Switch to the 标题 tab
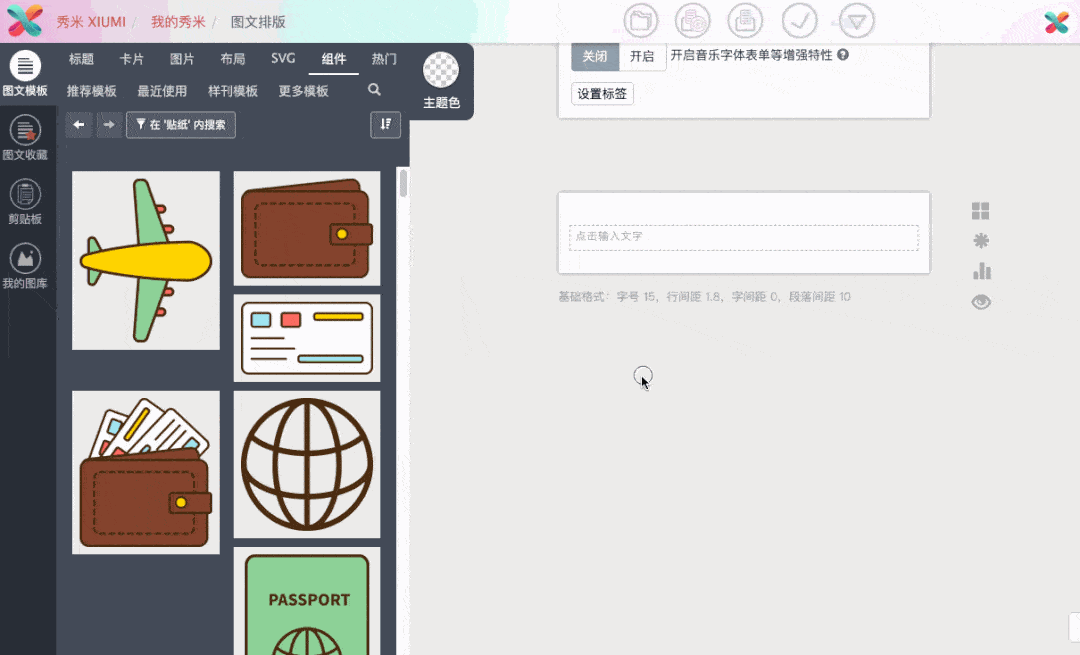The image size is (1080, 655). 81,59
